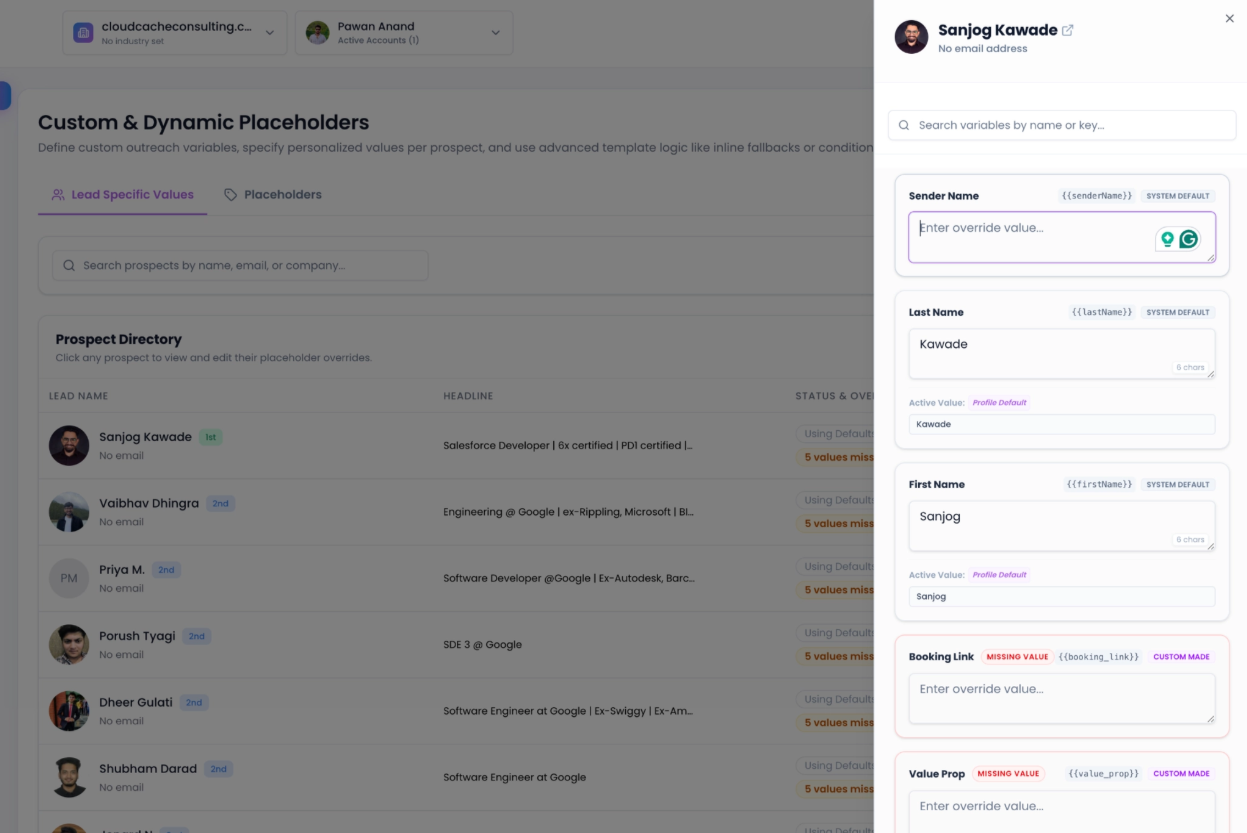The width and height of the screenshot is (1247, 833).
Task: Copy the {{senderName}} variable key tag
Action: click(x=1097, y=196)
